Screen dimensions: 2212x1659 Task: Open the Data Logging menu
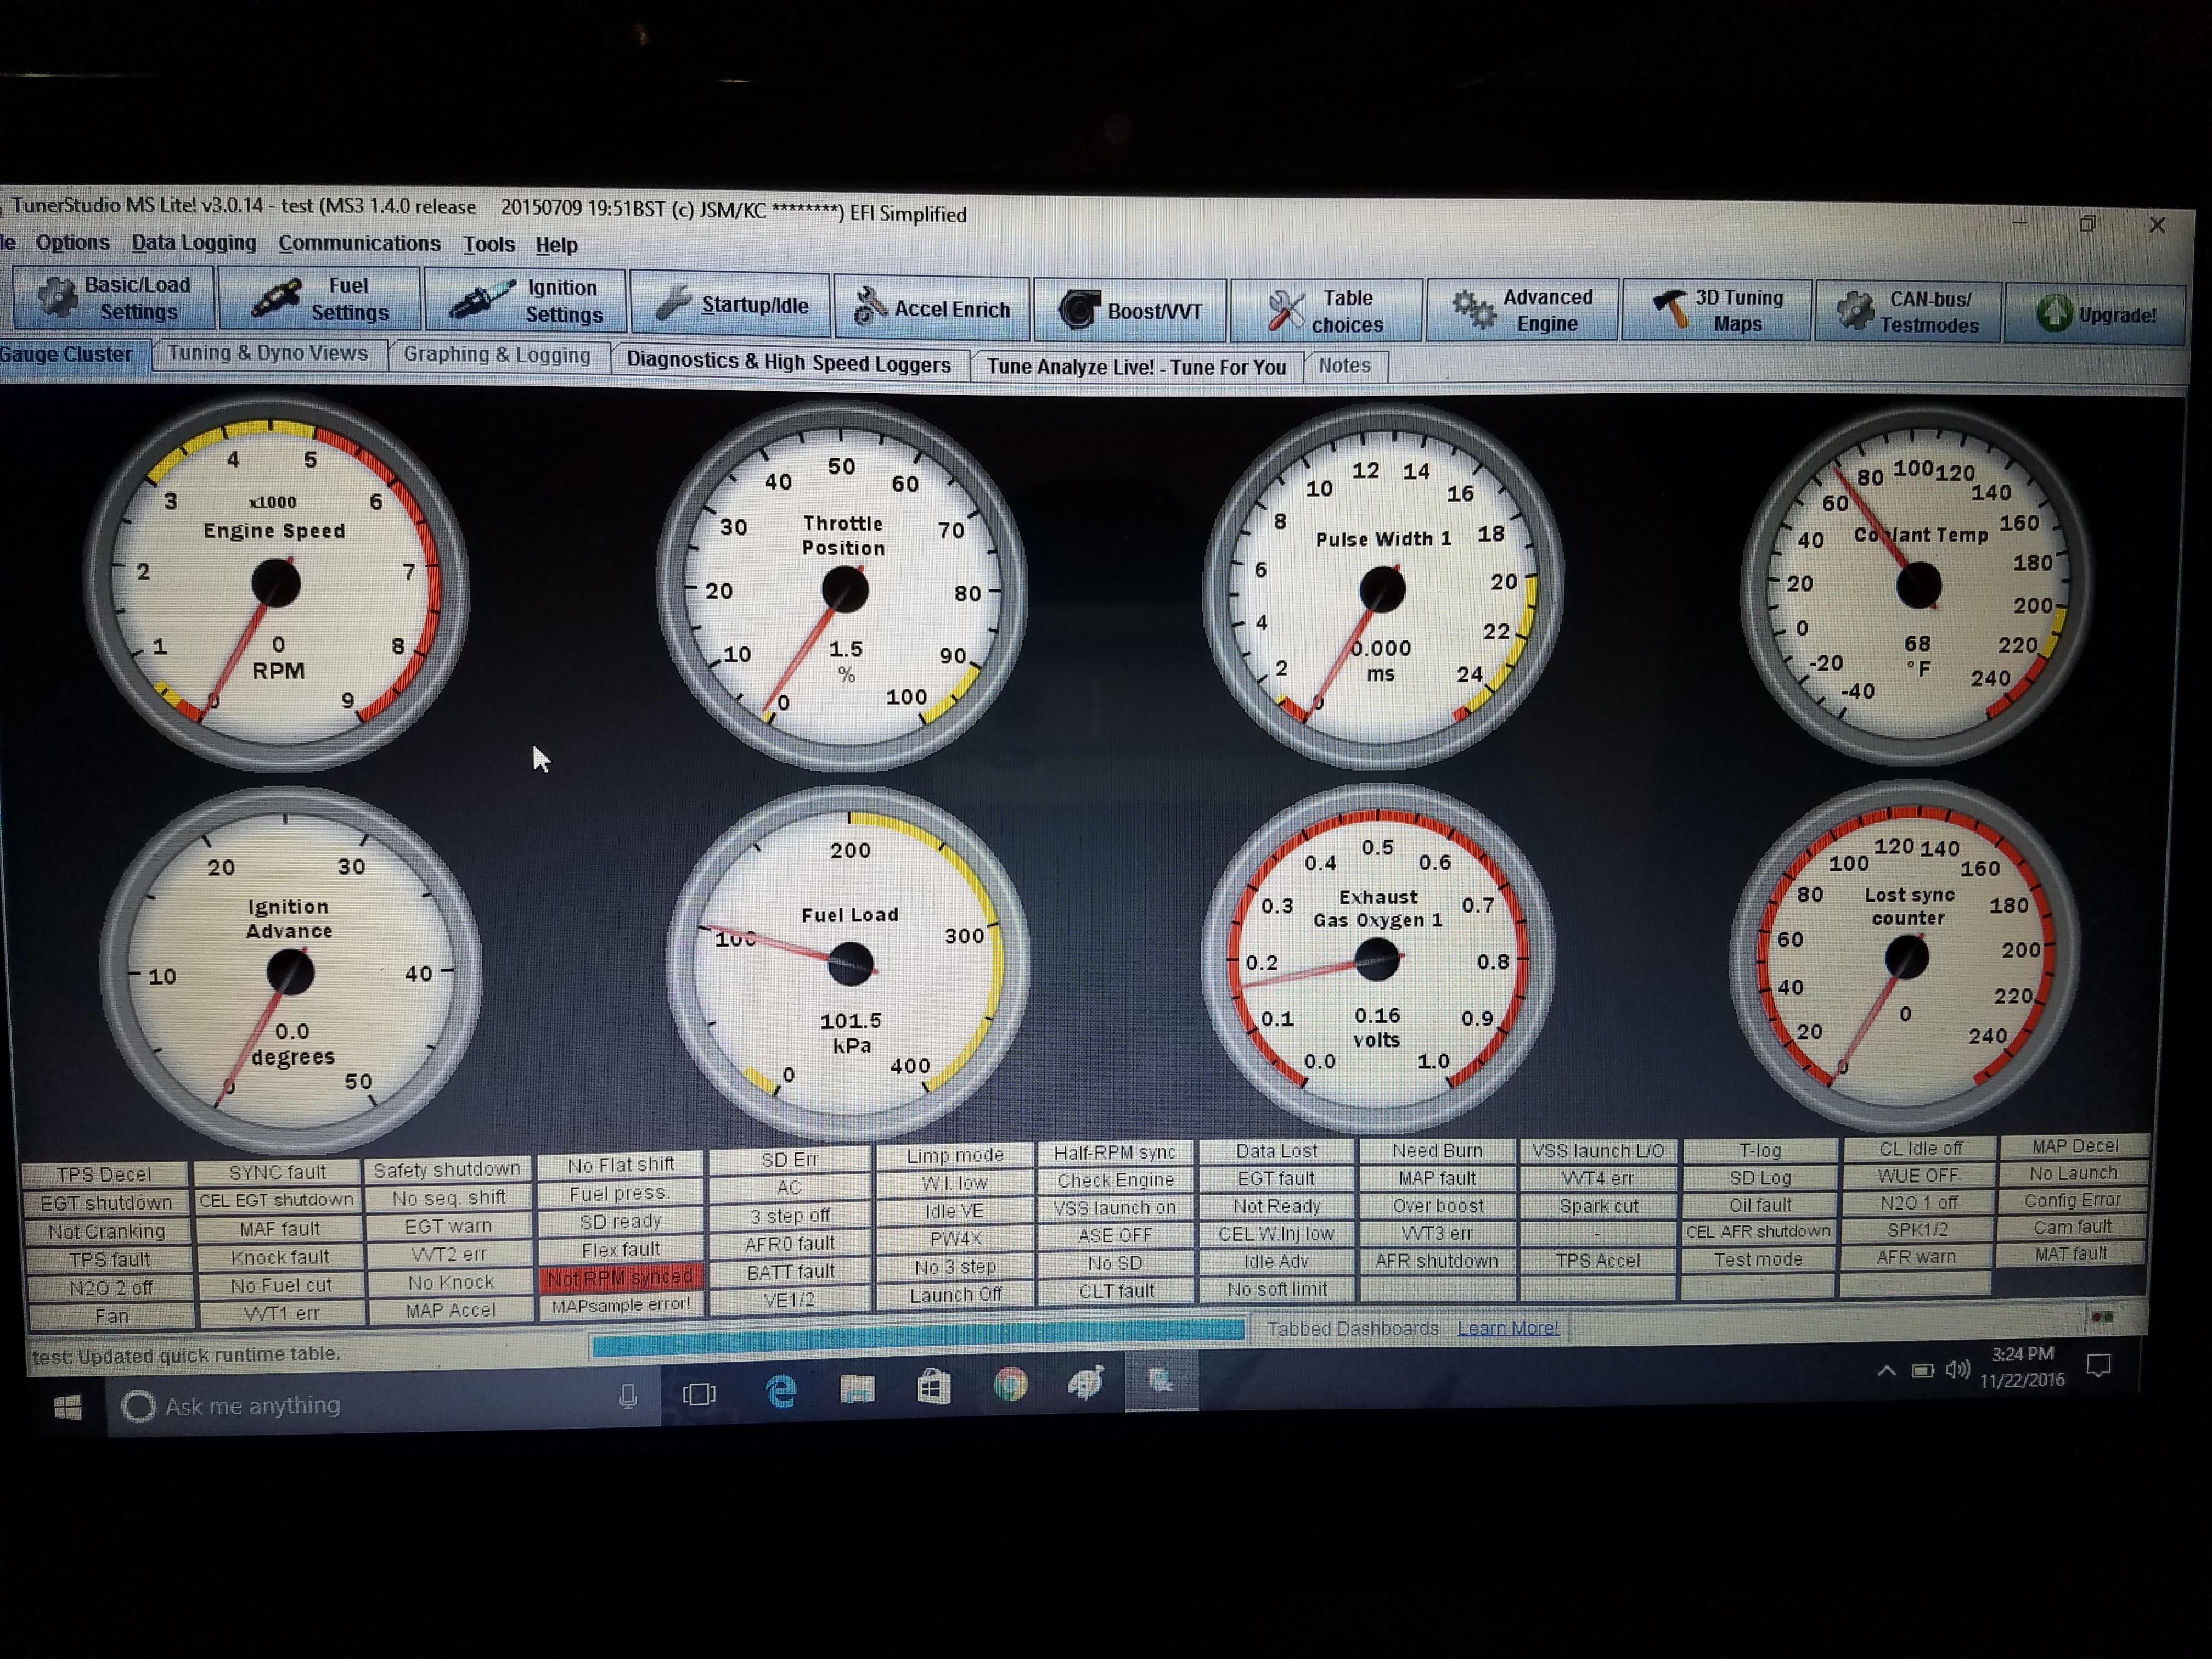coord(194,243)
